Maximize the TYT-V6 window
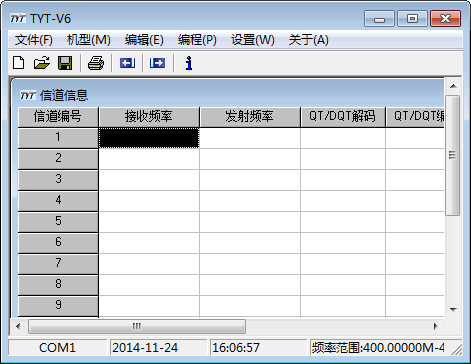The height and width of the screenshot is (364, 471). [412, 19]
